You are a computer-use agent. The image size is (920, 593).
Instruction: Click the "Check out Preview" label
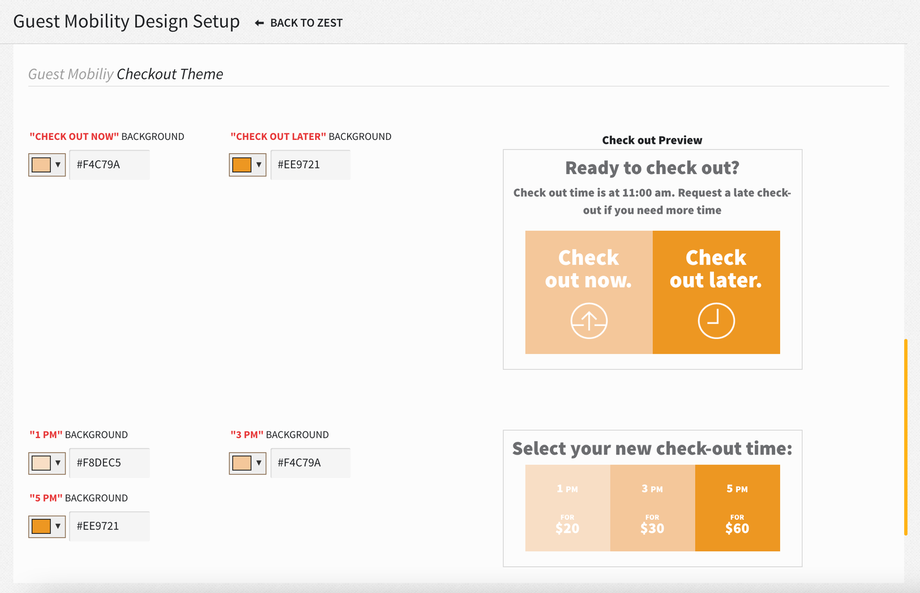(652, 140)
